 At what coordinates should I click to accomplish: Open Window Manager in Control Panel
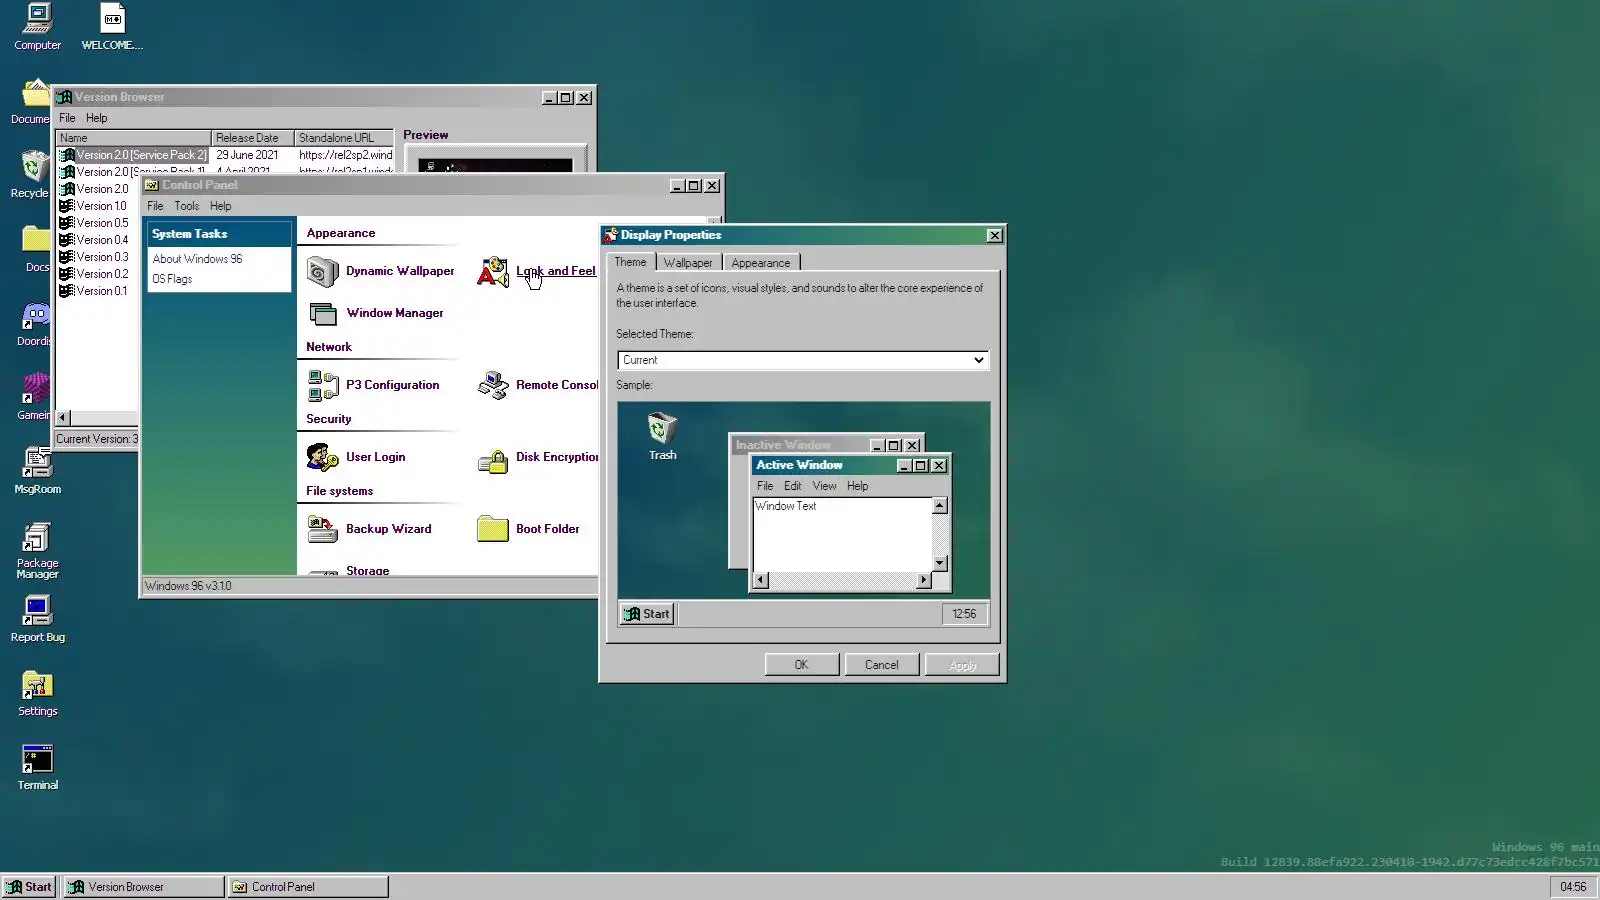[x=376, y=313]
